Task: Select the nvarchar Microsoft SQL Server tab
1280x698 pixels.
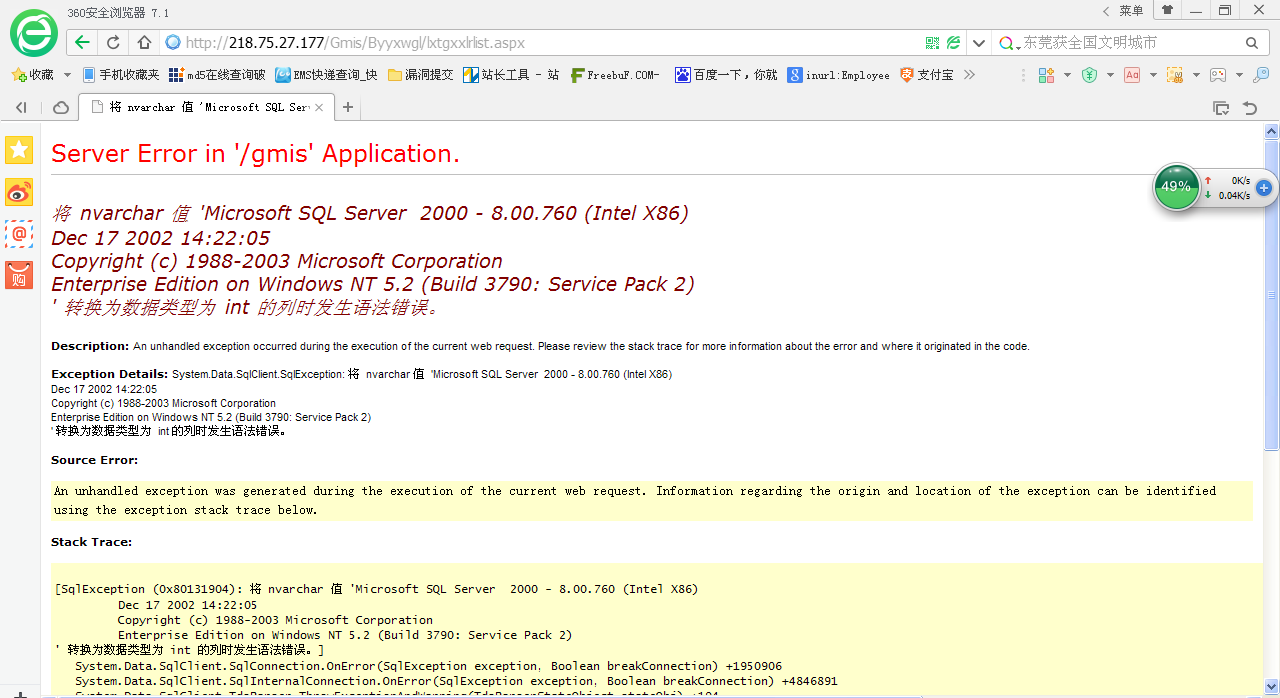Action: click(205, 107)
